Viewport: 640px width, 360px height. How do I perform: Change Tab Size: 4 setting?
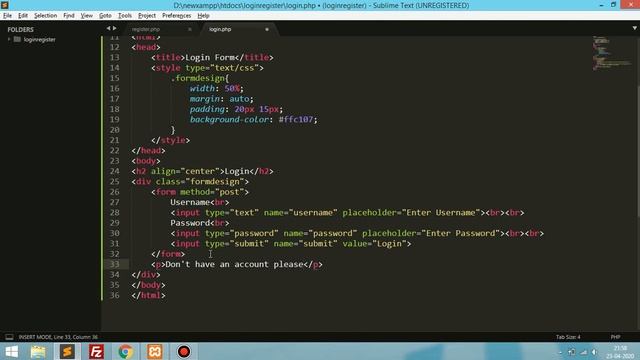click(x=568, y=337)
